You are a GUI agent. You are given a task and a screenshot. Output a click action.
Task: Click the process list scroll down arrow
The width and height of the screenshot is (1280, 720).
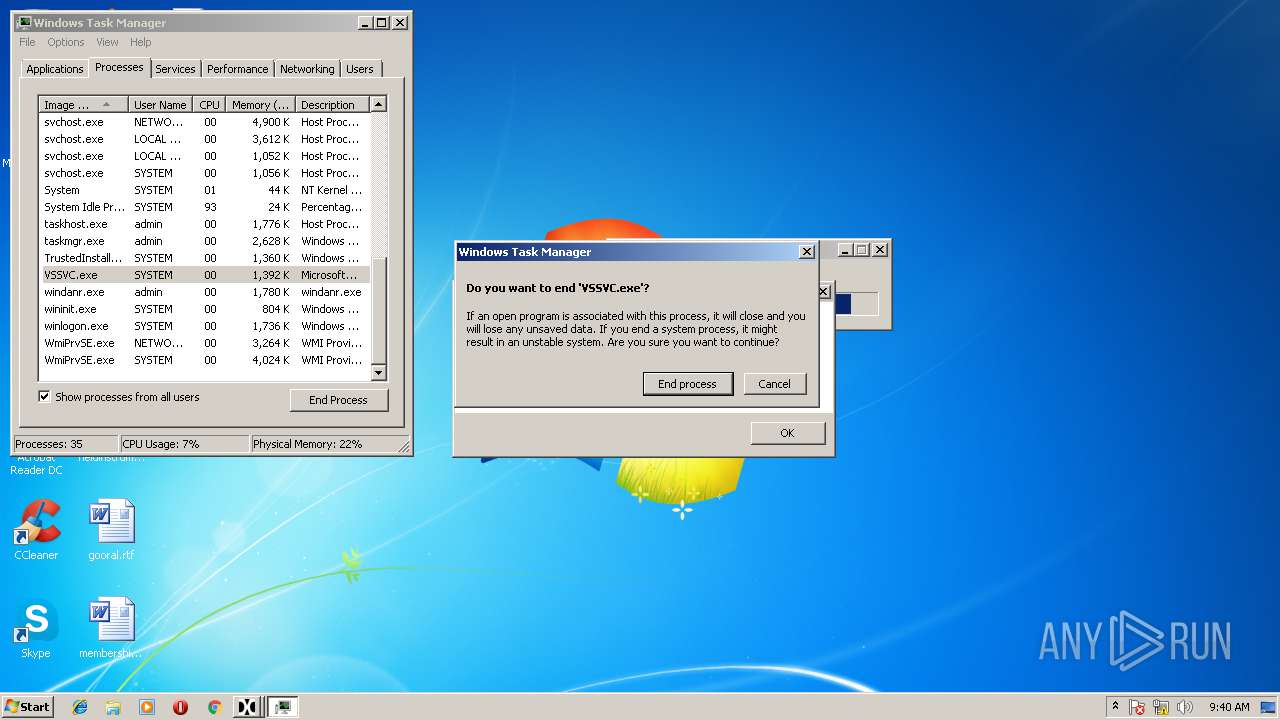(378, 373)
